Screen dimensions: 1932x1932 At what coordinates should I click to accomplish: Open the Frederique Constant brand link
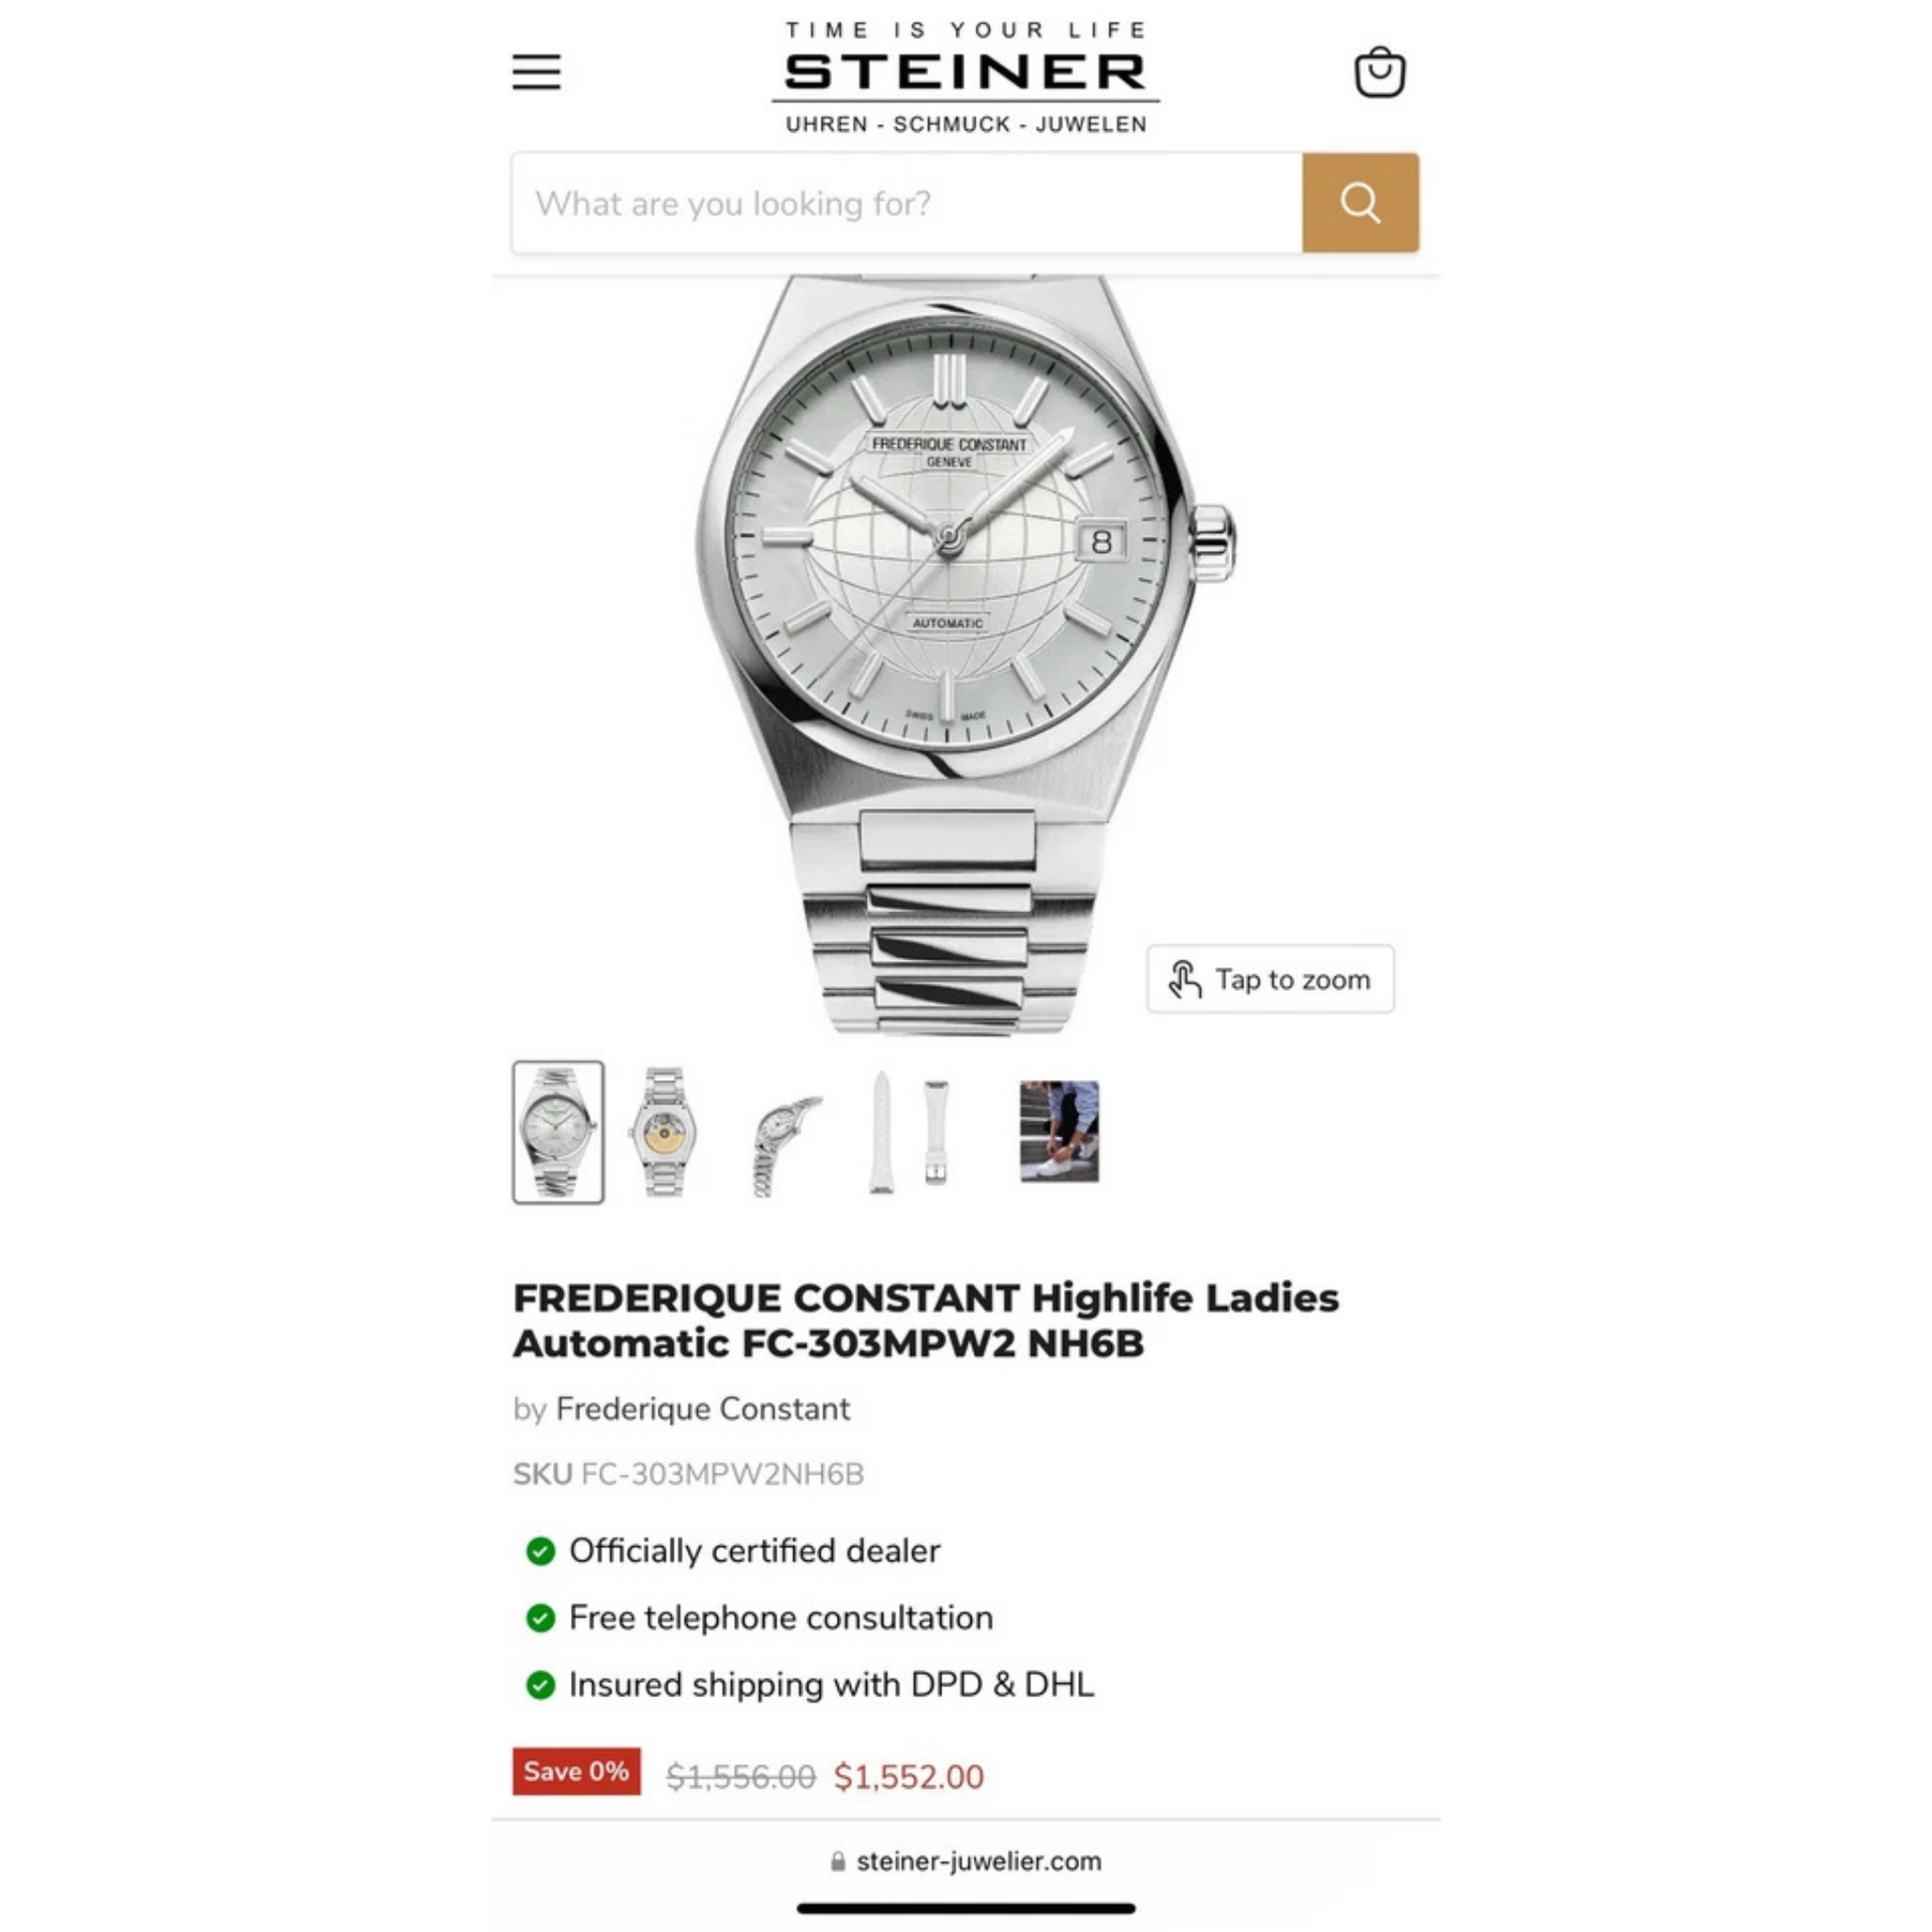(x=702, y=1408)
